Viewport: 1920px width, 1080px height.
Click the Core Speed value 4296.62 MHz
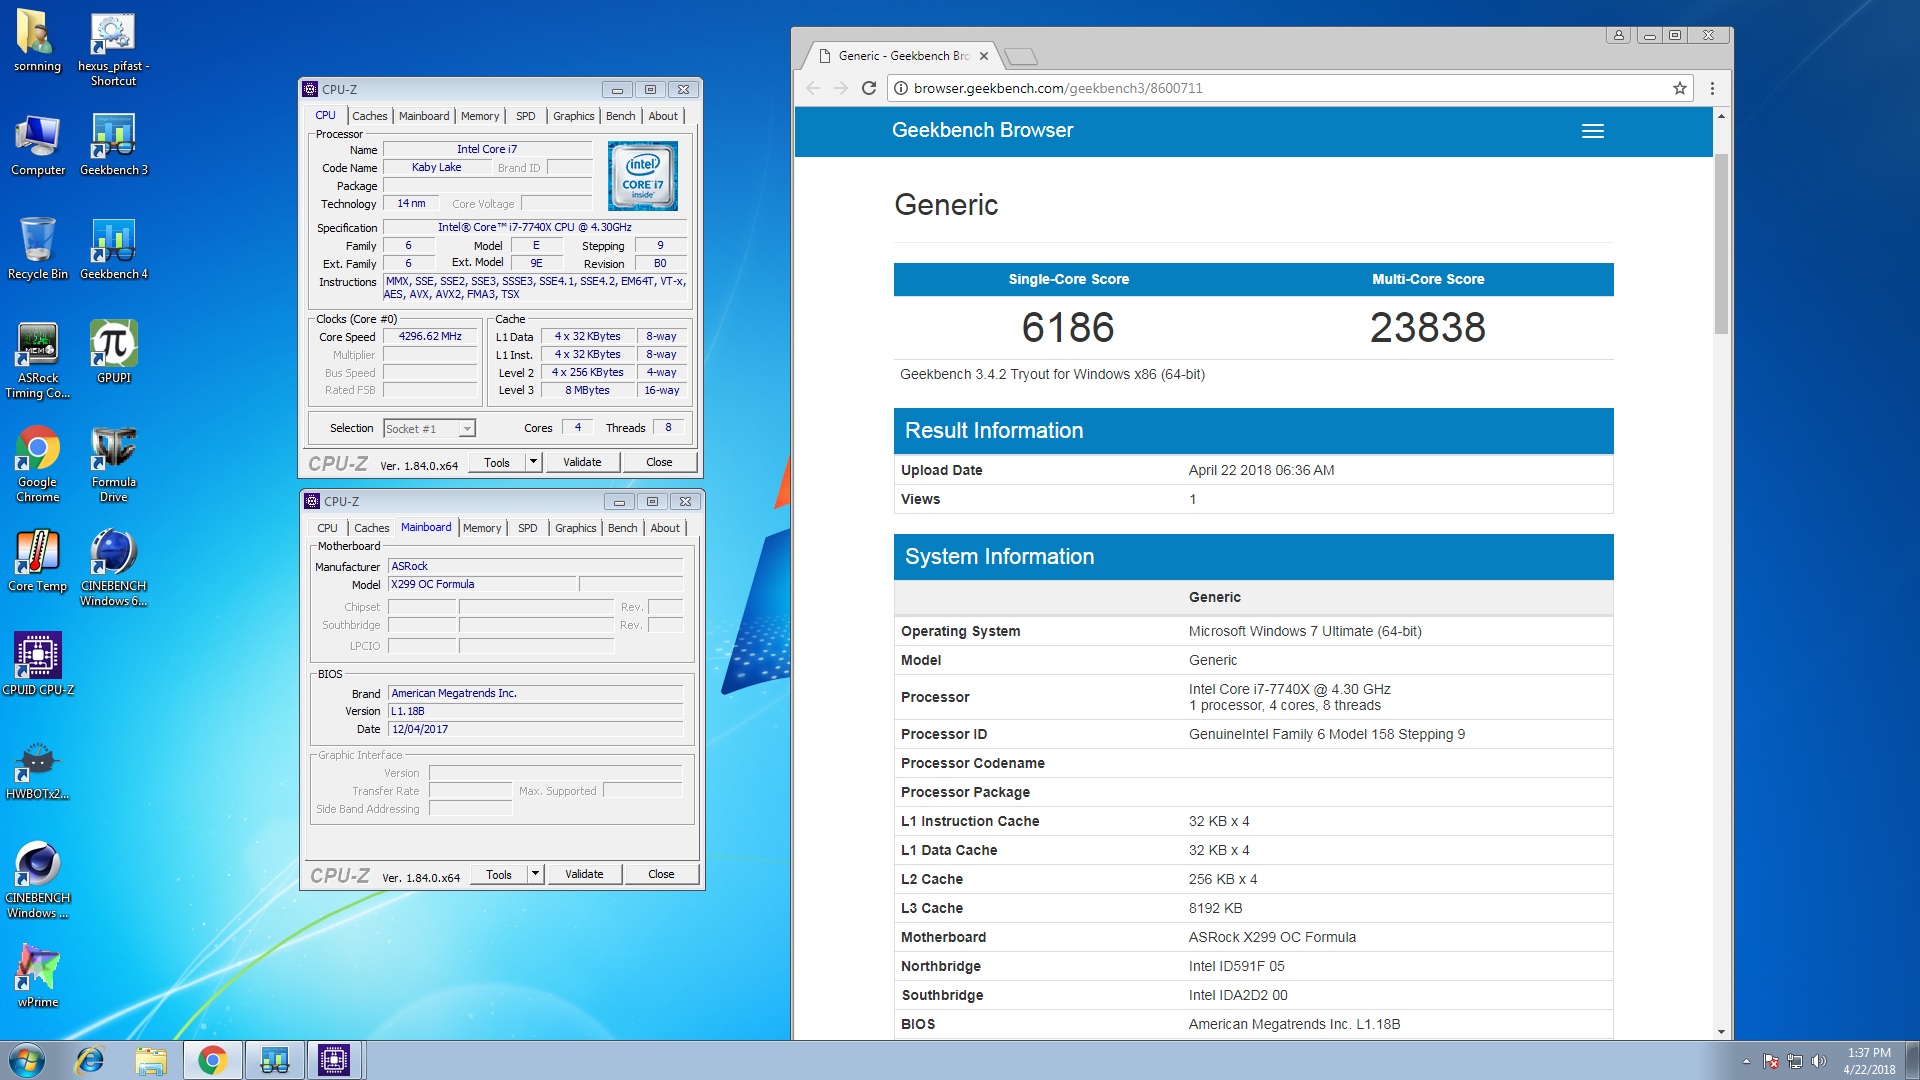coord(430,337)
